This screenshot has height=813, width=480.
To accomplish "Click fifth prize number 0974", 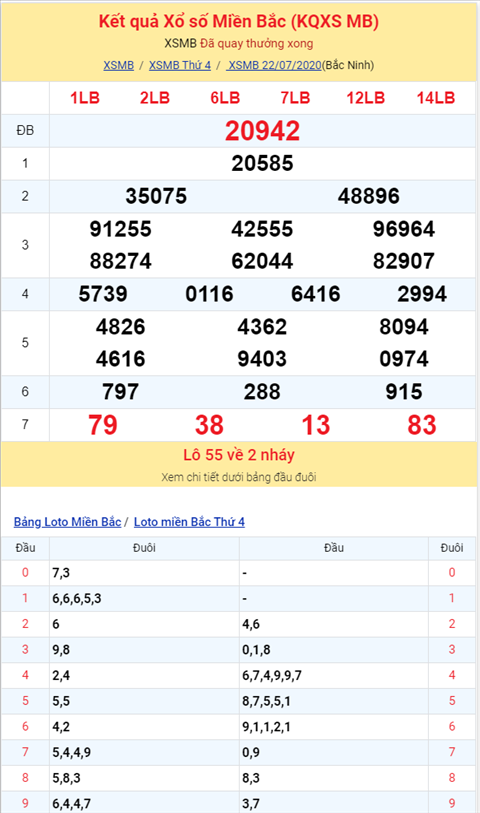I will 404,359.
